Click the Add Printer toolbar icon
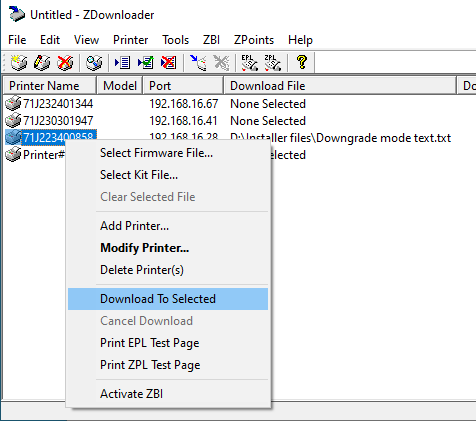 19,62
